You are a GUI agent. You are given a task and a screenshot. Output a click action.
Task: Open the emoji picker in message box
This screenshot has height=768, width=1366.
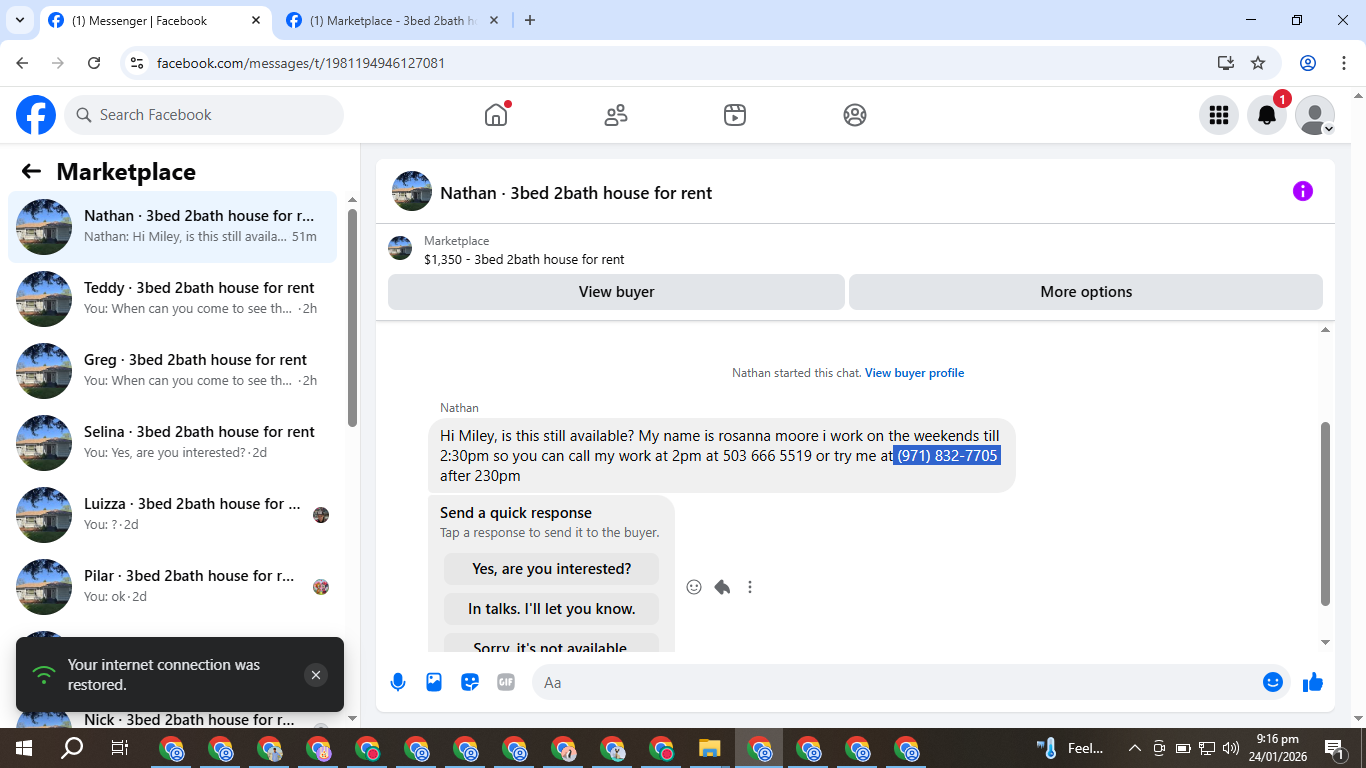(1273, 682)
